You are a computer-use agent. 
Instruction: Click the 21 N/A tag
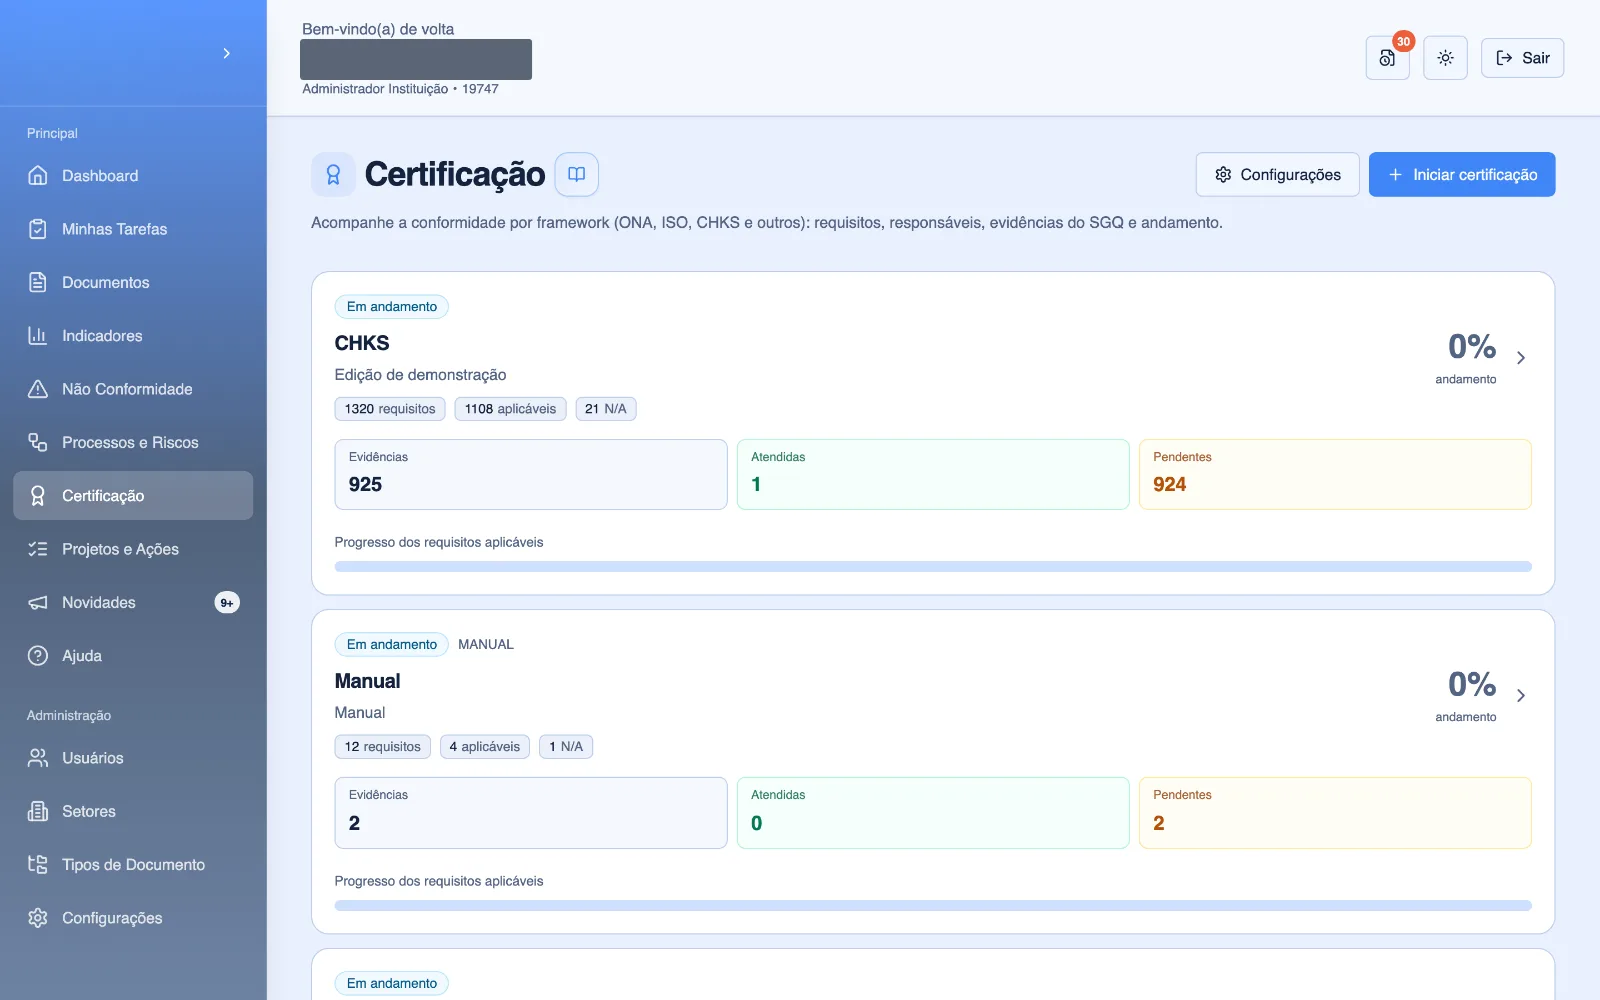606,409
